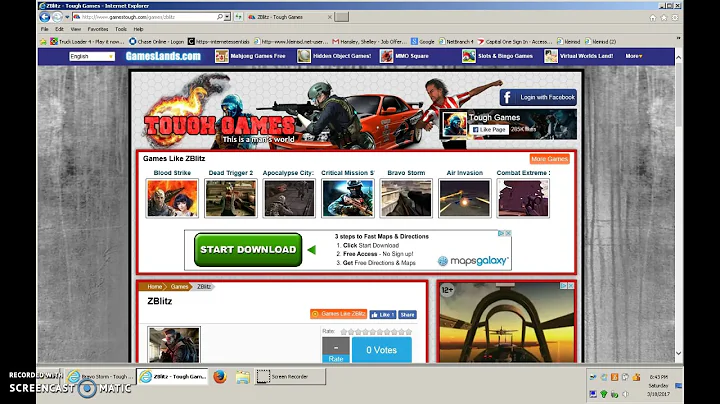Image resolution: width=720 pixels, height=404 pixels.
Task: Open Capital One Sign In bookmark
Action: tap(515, 41)
